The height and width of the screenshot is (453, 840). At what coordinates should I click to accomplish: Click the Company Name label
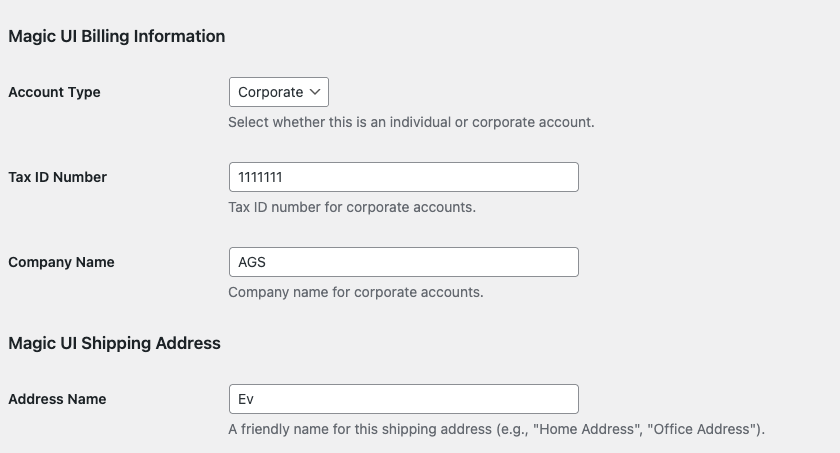point(61,262)
